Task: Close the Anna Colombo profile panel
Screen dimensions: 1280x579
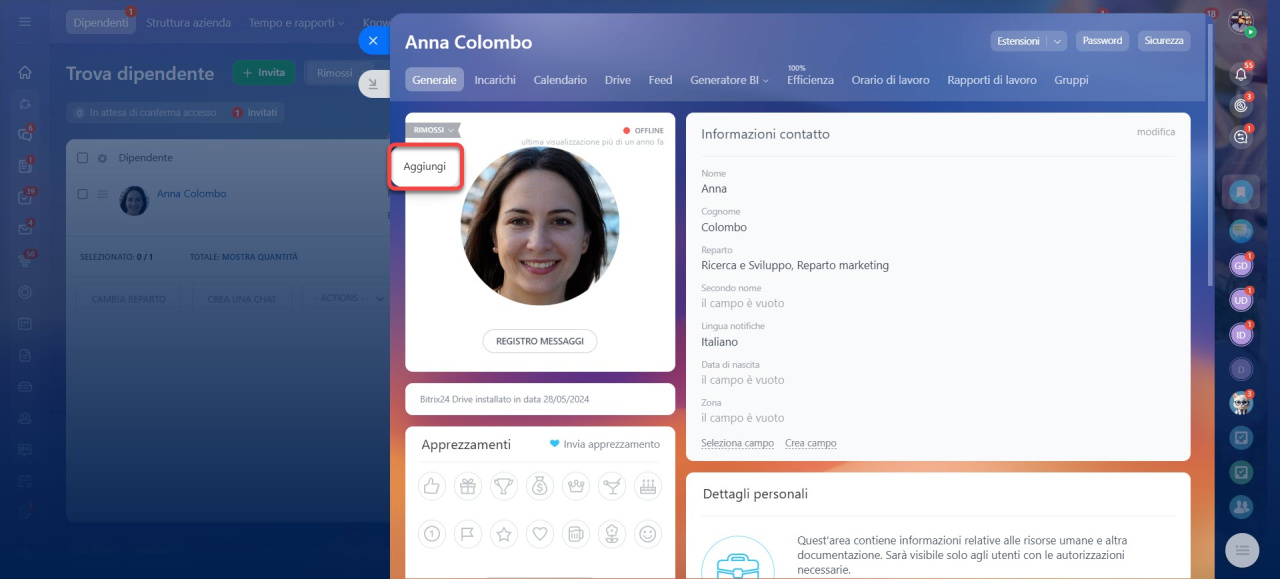Action: click(373, 41)
